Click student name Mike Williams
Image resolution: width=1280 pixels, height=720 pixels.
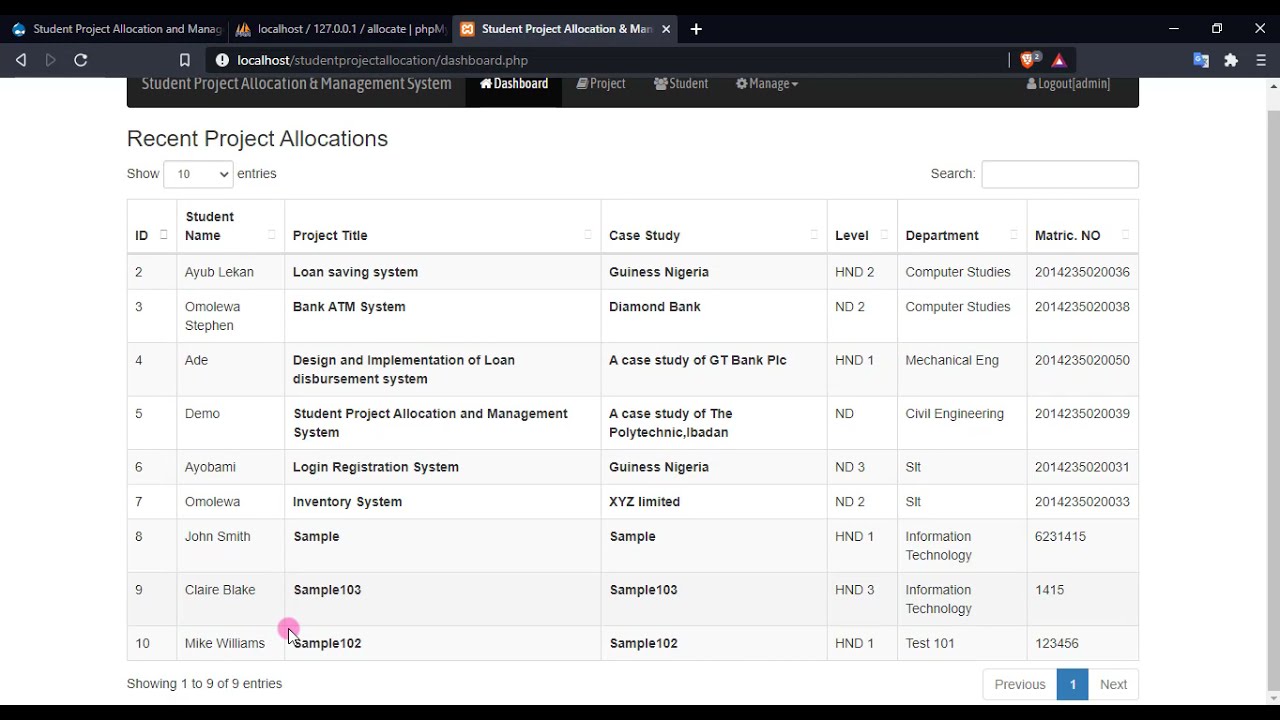[x=225, y=643]
